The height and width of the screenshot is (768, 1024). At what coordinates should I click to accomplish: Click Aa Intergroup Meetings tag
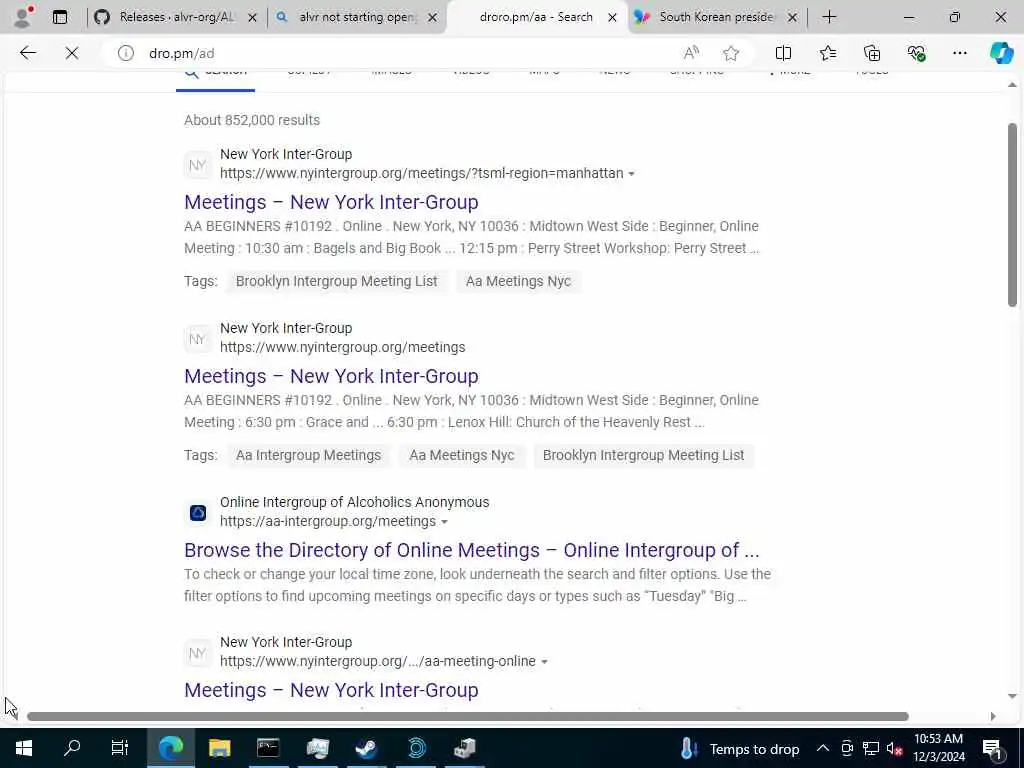coord(308,455)
